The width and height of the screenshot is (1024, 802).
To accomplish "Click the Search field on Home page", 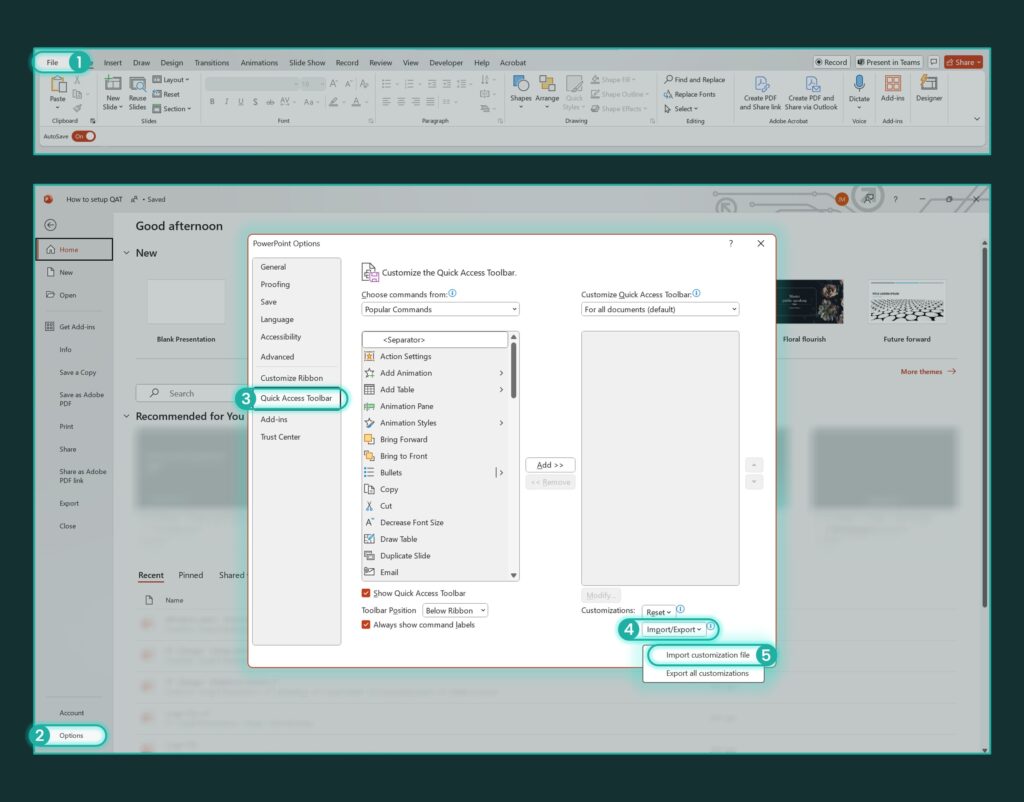I will 193,393.
